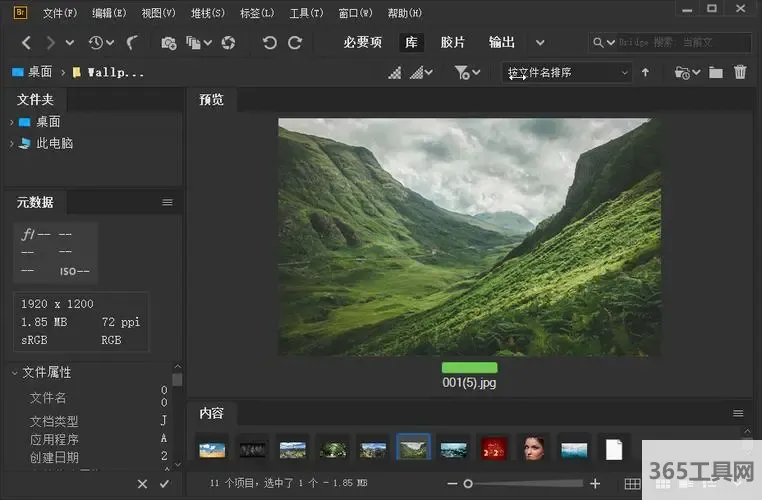This screenshot has height=500, width=762.
Task: Collapse the 文件属性 metadata section
Action: tap(14, 373)
